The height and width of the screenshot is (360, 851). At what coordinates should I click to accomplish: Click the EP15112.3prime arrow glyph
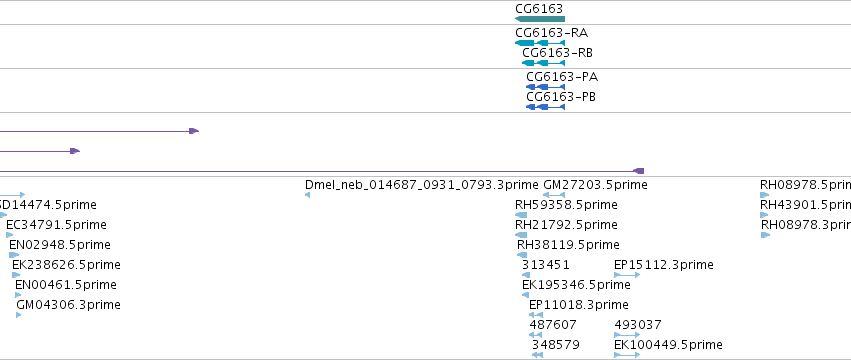(x=627, y=275)
